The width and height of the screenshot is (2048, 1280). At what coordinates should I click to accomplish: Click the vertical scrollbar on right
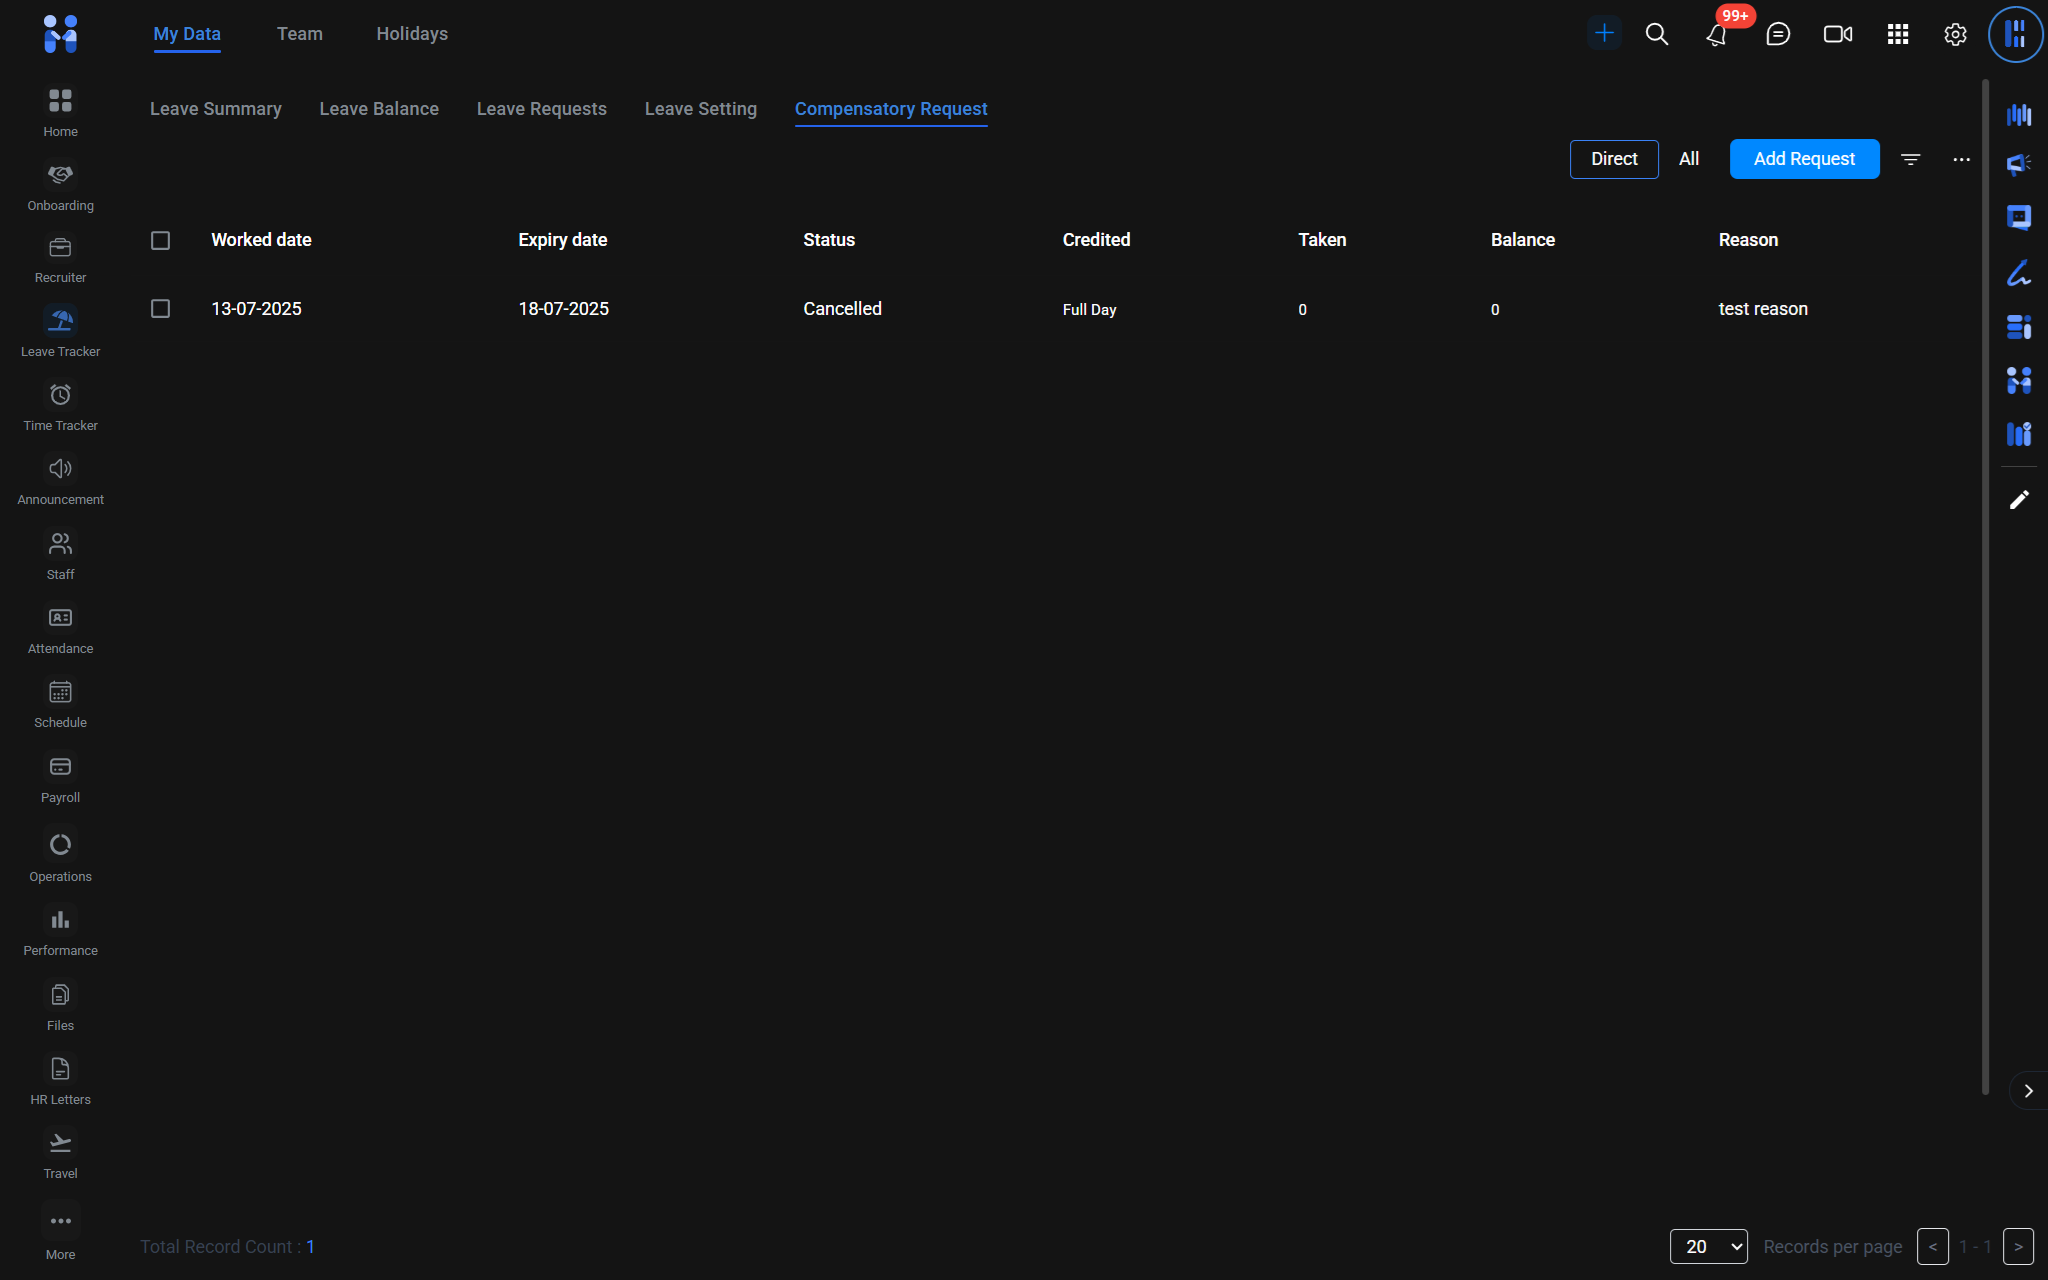coord(1985,588)
